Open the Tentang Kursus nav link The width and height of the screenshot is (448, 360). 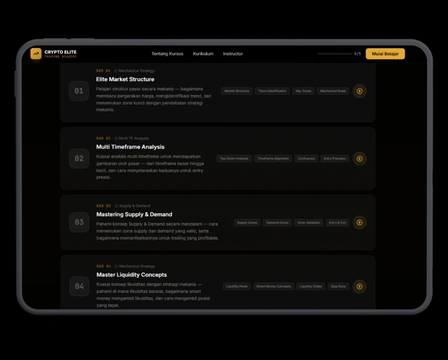(167, 54)
